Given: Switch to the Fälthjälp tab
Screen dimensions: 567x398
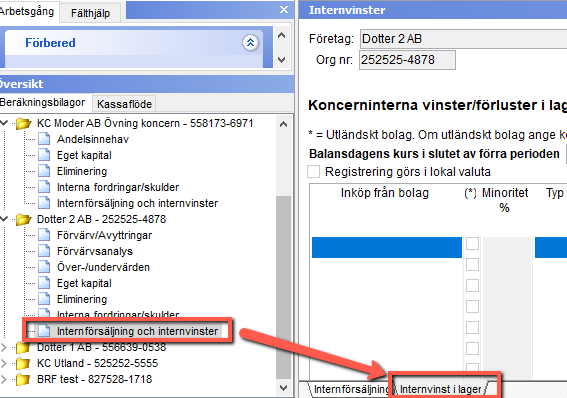Looking at the screenshot, I should 90,13.
